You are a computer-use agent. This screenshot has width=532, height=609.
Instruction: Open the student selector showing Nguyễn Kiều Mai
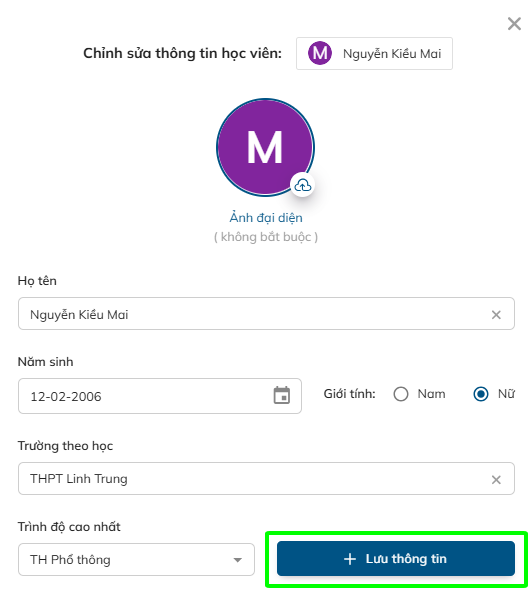click(x=374, y=54)
